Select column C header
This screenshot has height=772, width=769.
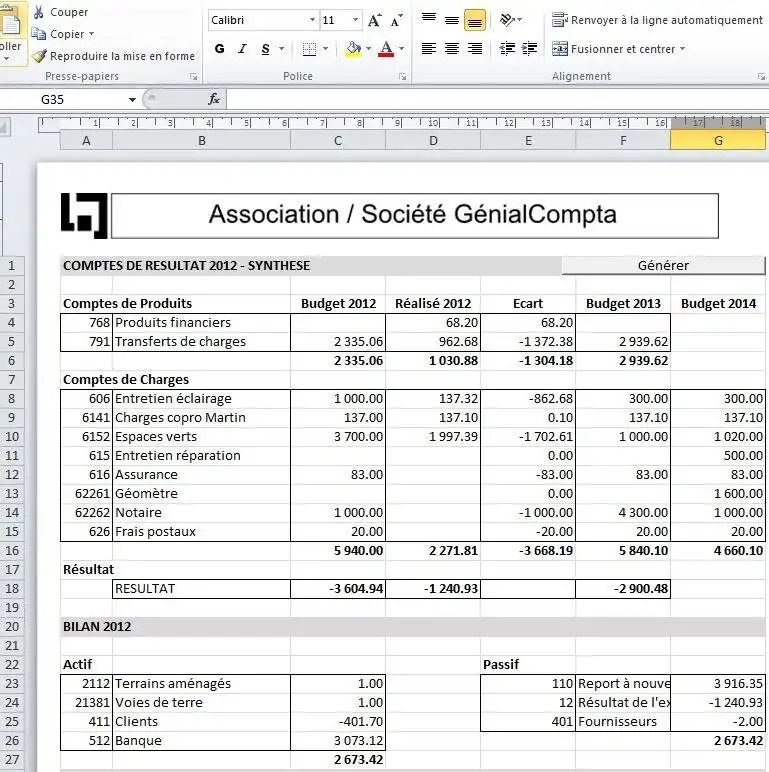[x=338, y=141]
